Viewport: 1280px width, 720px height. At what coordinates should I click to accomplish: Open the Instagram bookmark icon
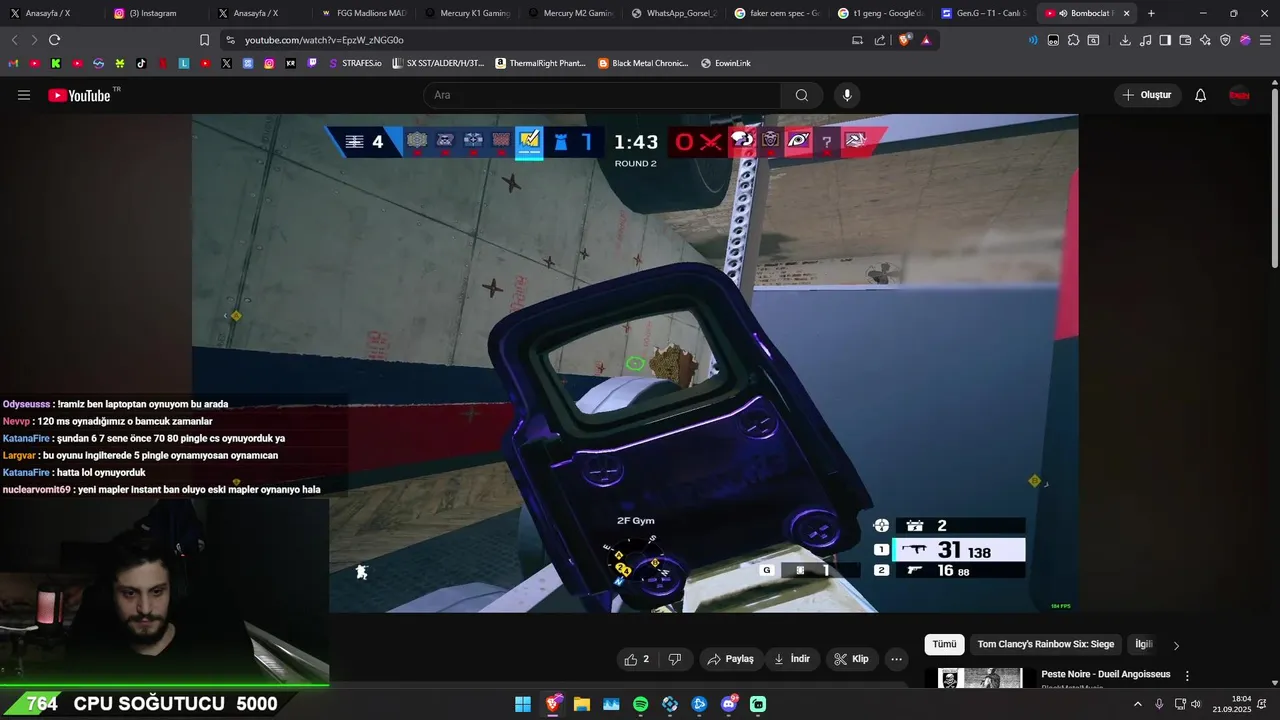point(269,63)
